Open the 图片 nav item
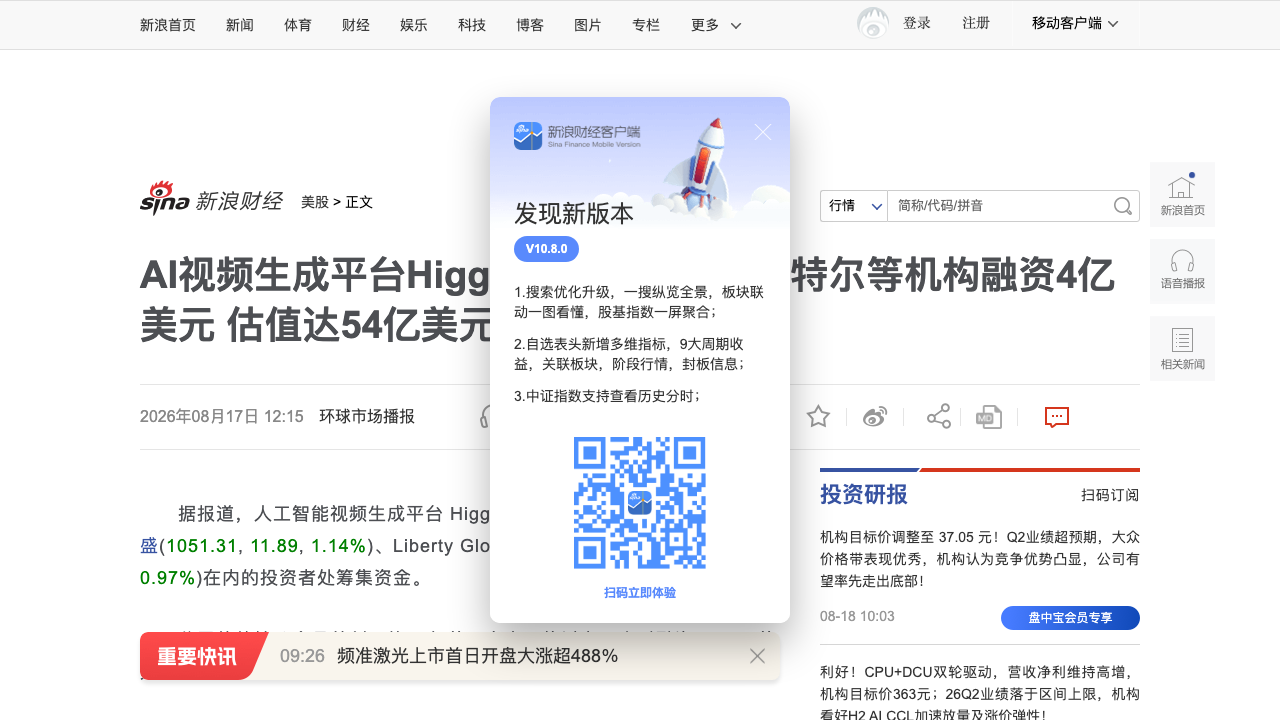The height and width of the screenshot is (720, 1280). click(588, 25)
